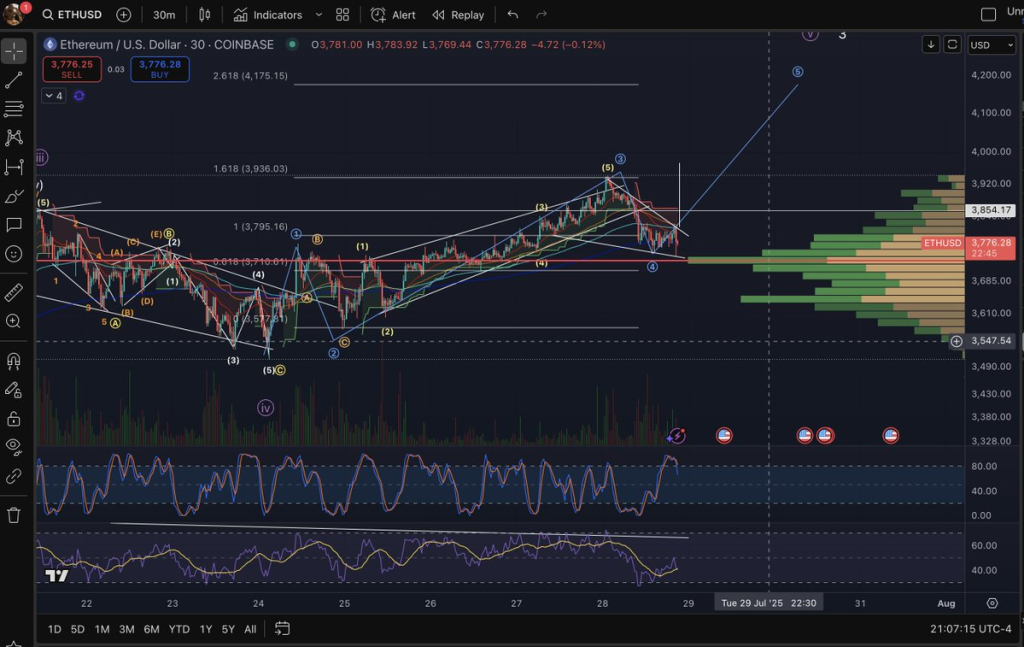Toggle lock all drawings padlock
1024x647 pixels.
click(14, 418)
